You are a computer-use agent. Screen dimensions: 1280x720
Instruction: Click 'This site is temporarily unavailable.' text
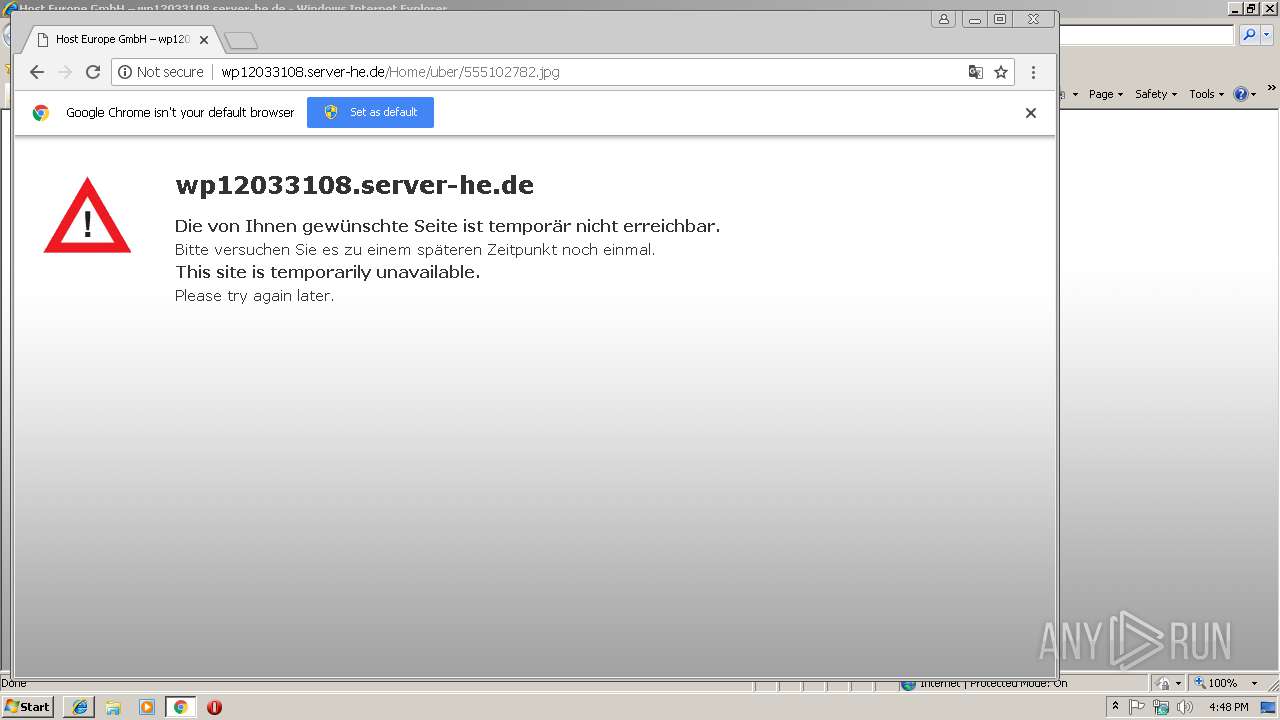[x=327, y=272]
